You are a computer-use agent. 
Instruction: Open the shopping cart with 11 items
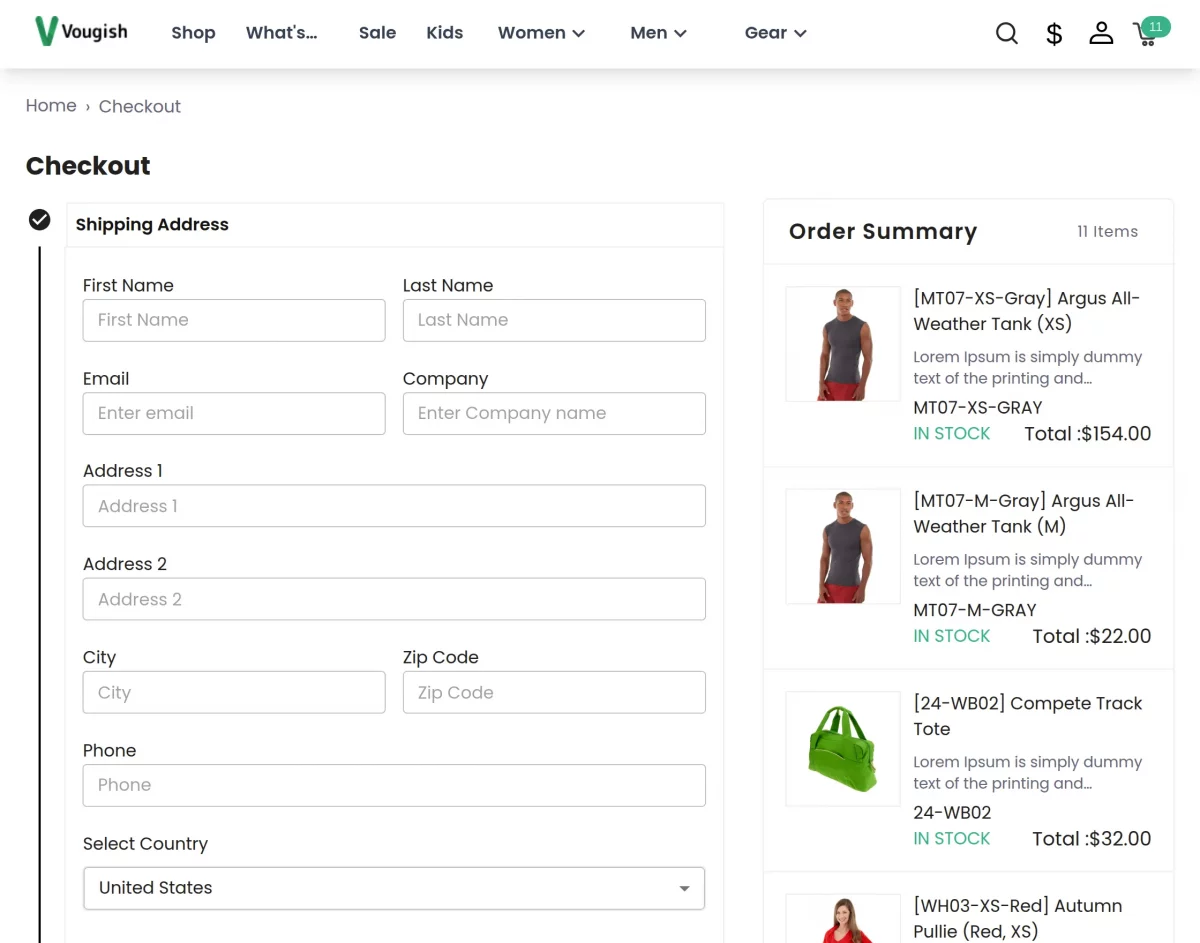[x=1149, y=32]
